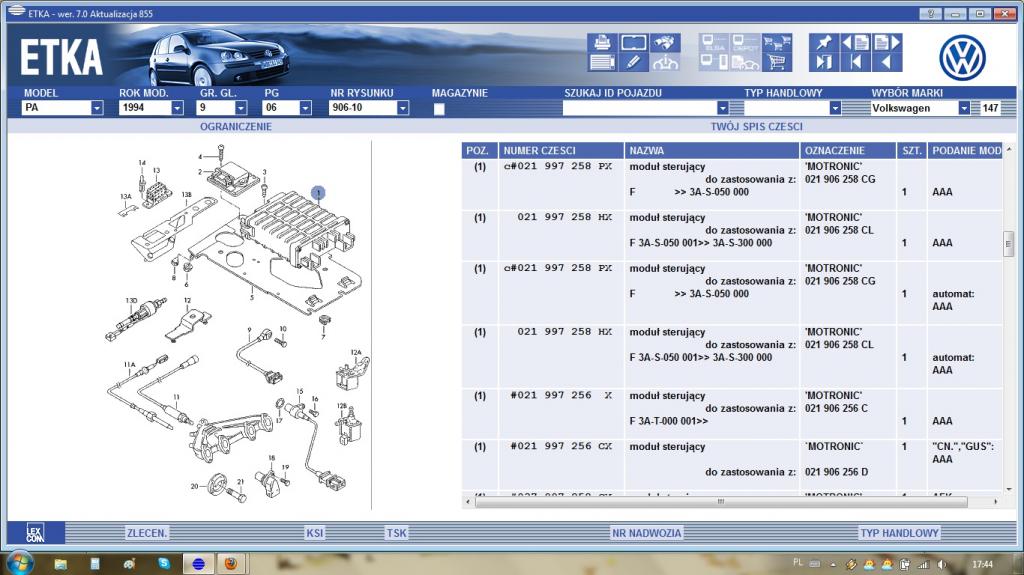Image resolution: width=1024 pixels, height=575 pixels.
Task: Click the NAZWA column header
Action: pyautogui.click(x=712, y=151)
